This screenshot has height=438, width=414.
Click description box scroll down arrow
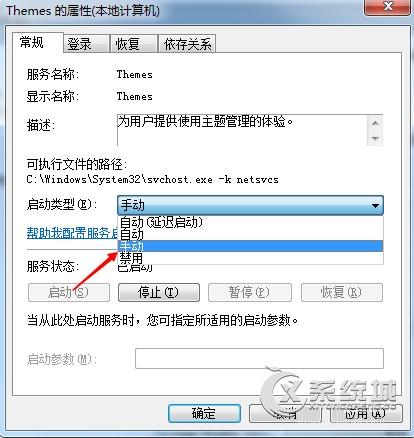(375, 138)
